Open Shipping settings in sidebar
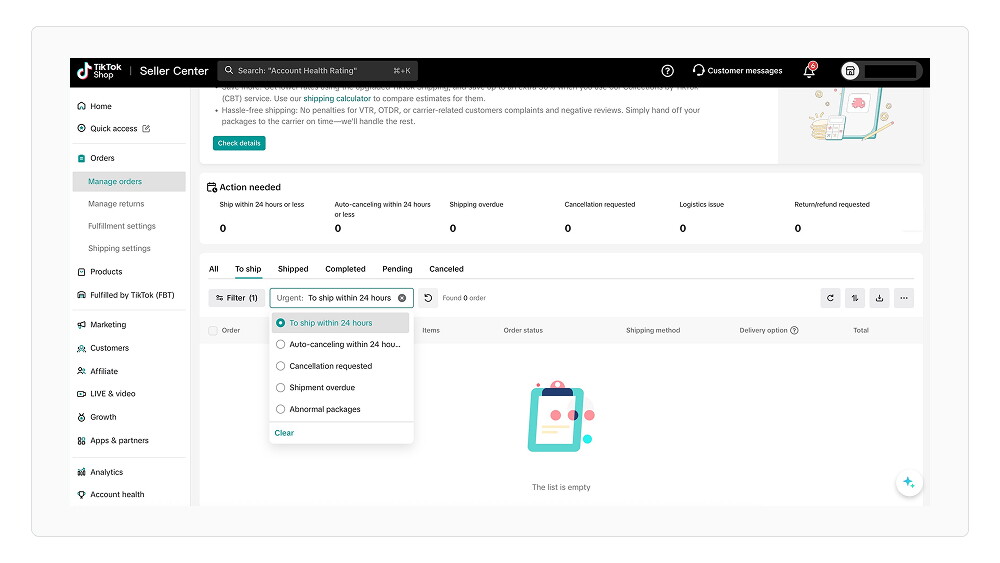The image size is (1000, 563). (x=119, y=249)
